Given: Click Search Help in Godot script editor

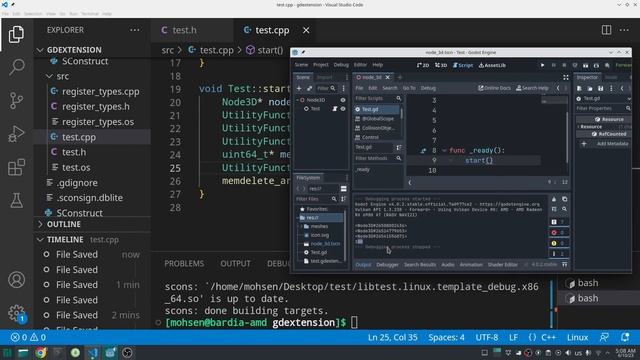Looking at the screenshot, I should point(532,88).
